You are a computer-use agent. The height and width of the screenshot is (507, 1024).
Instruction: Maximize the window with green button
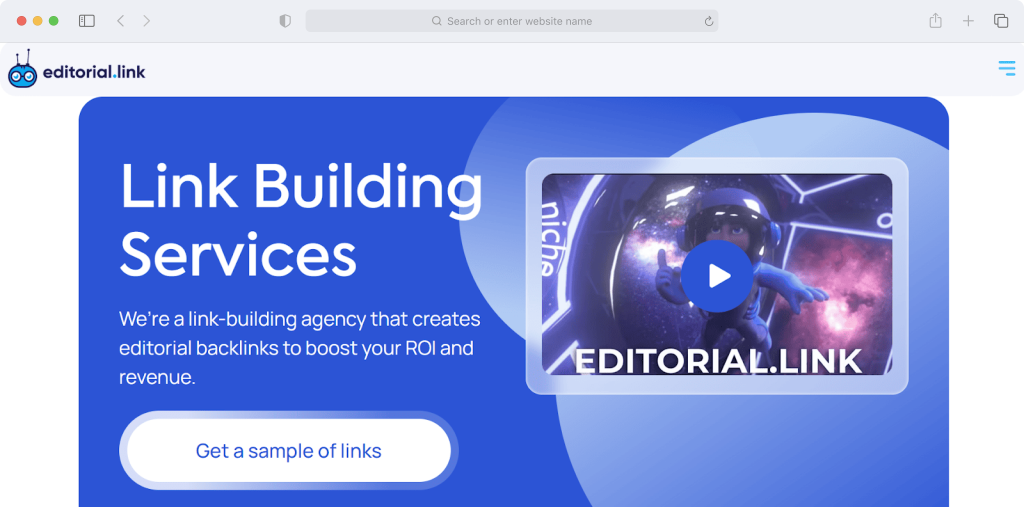coord(54,21)
